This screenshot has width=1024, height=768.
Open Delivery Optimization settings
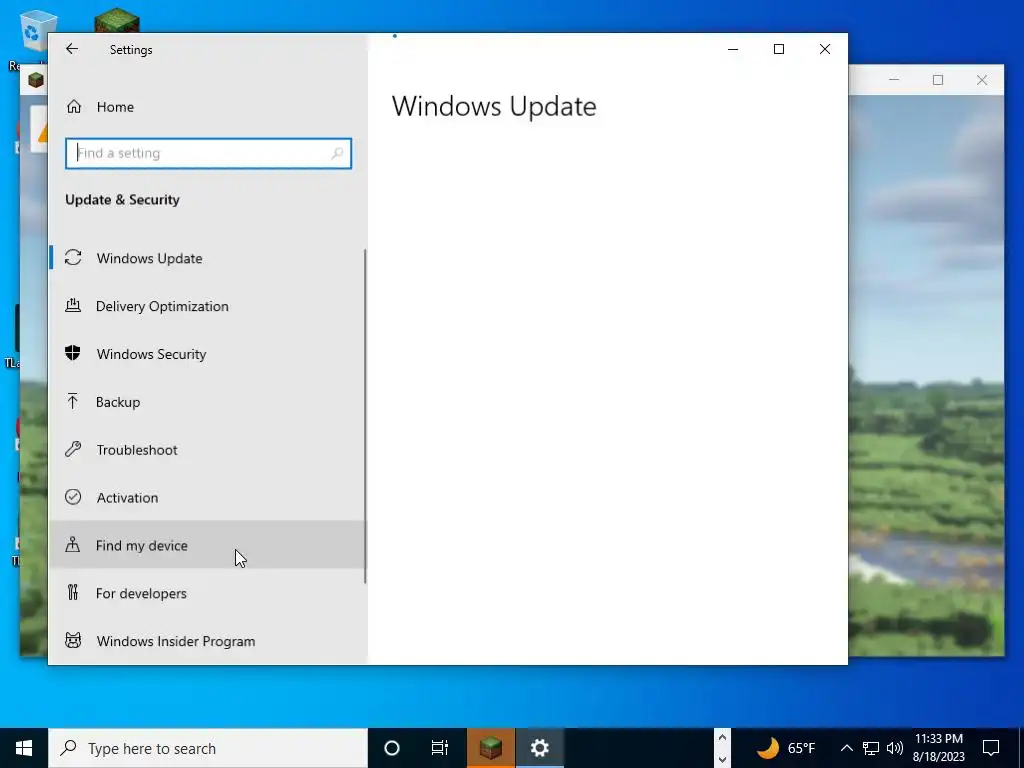[208, 306]
